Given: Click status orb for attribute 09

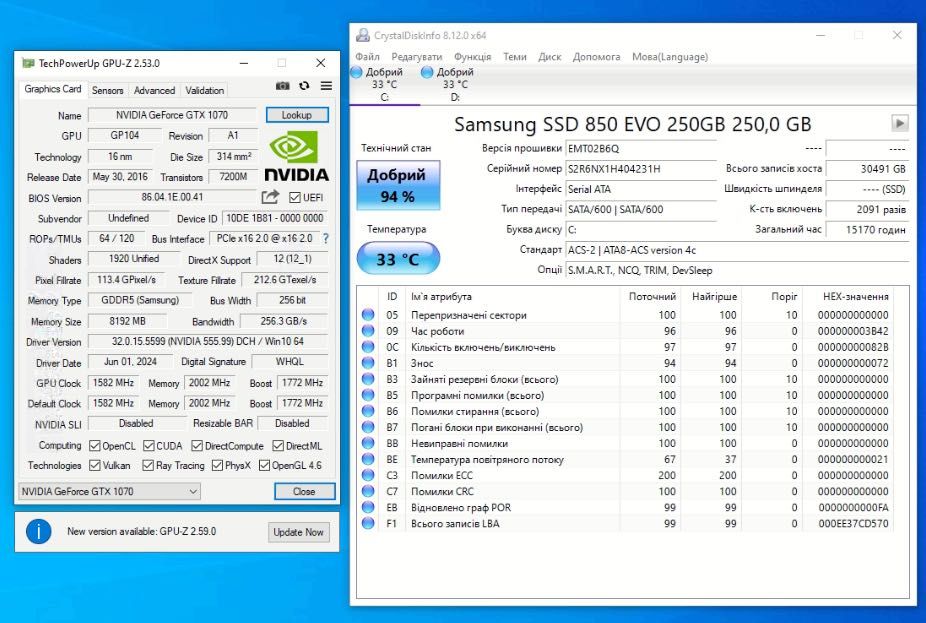Looking at the screenshot, I should 368,331.
